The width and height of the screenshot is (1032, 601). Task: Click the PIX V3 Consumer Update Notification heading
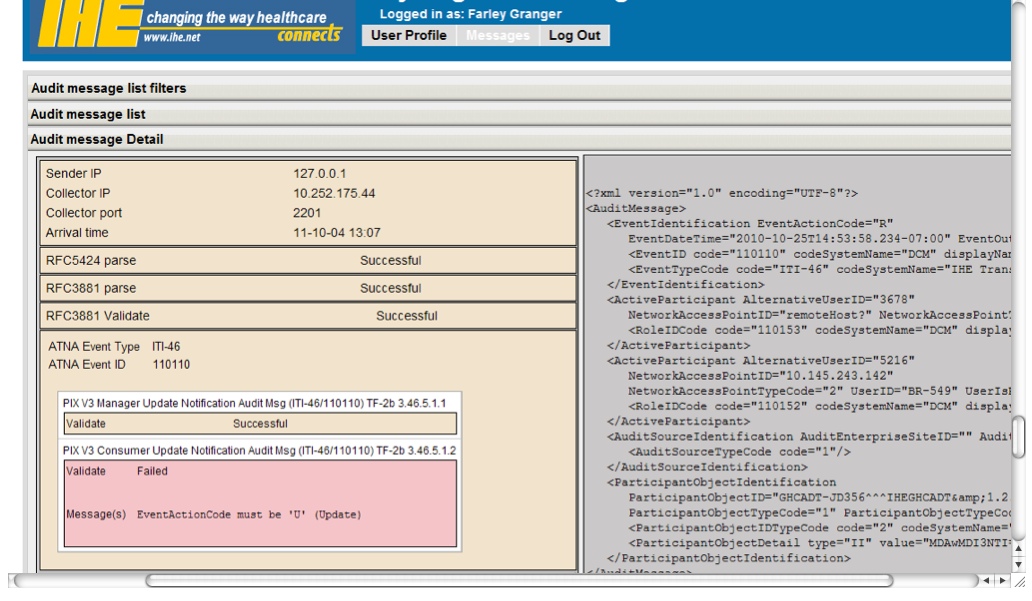point(258,451)
